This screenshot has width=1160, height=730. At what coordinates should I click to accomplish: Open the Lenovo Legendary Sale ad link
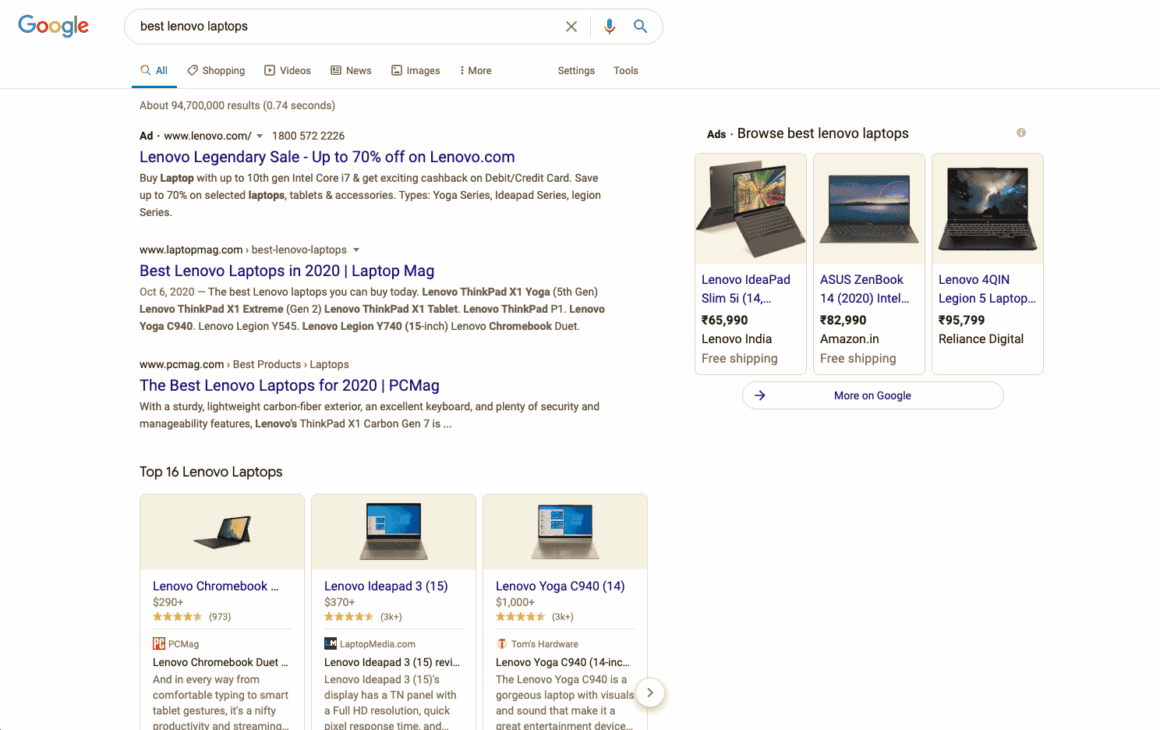point(327,157)
